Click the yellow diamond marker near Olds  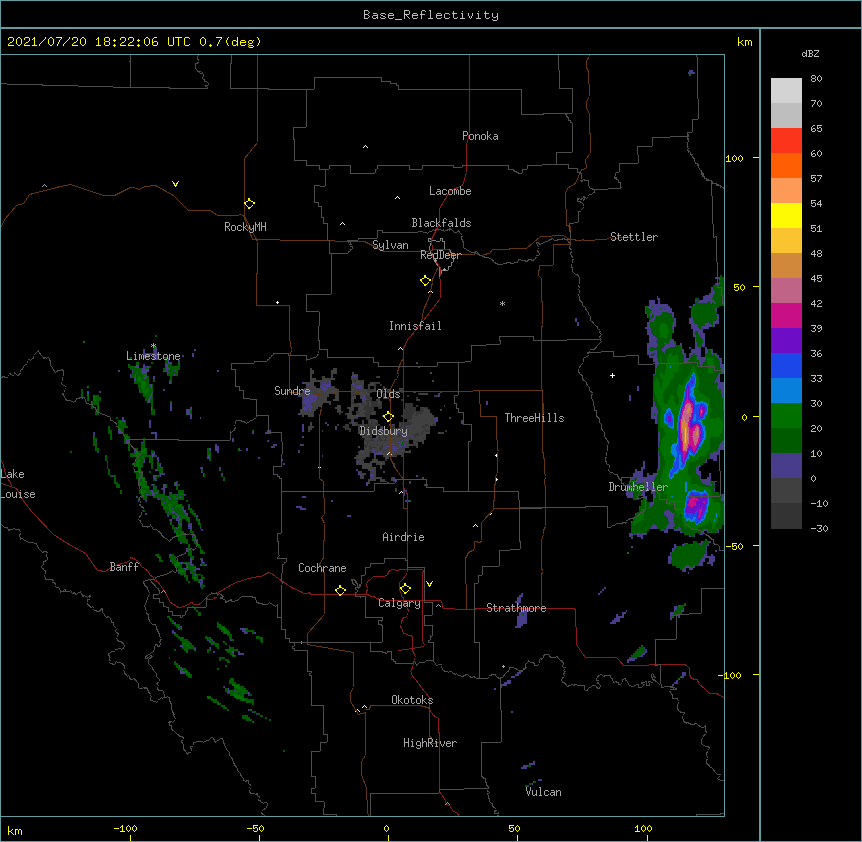click(x=388, y=417)
